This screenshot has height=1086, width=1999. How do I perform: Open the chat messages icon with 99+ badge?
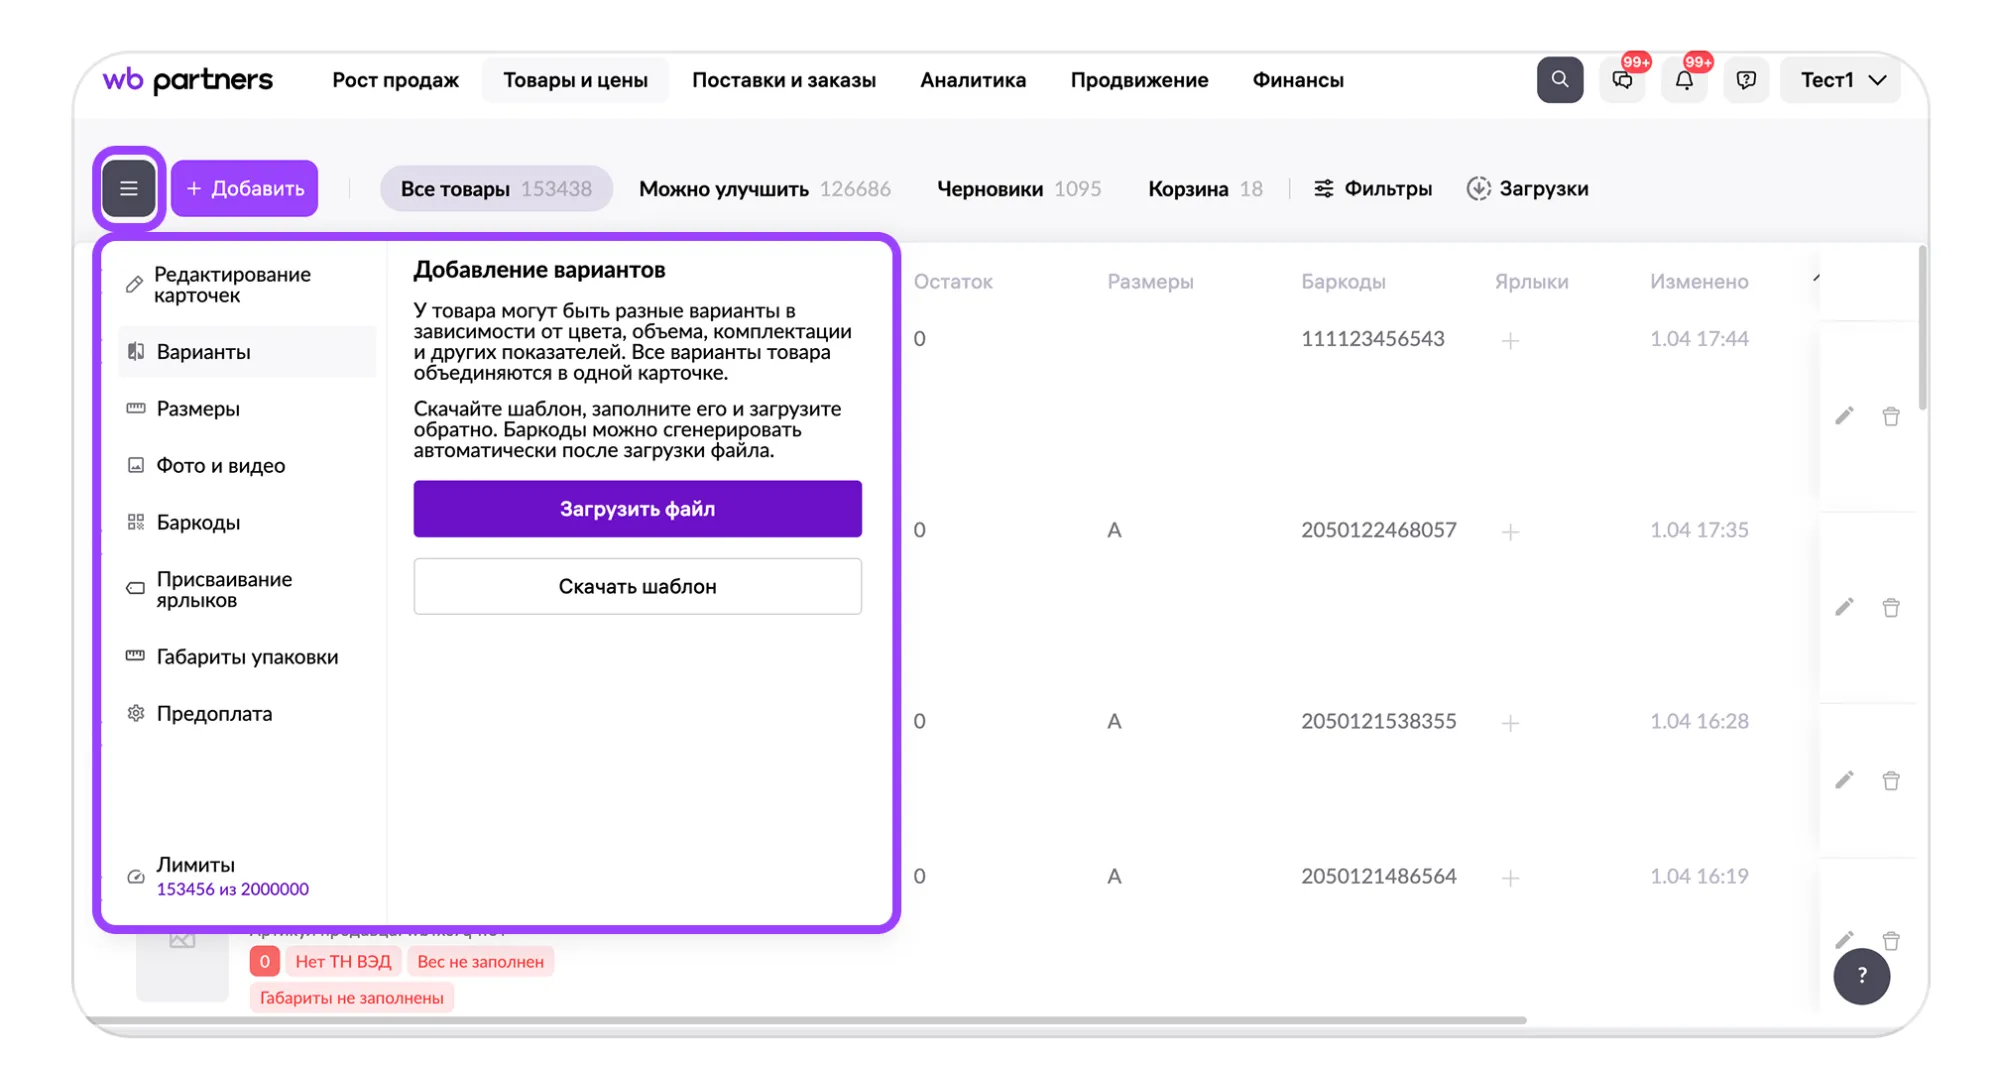[1622, 79]
